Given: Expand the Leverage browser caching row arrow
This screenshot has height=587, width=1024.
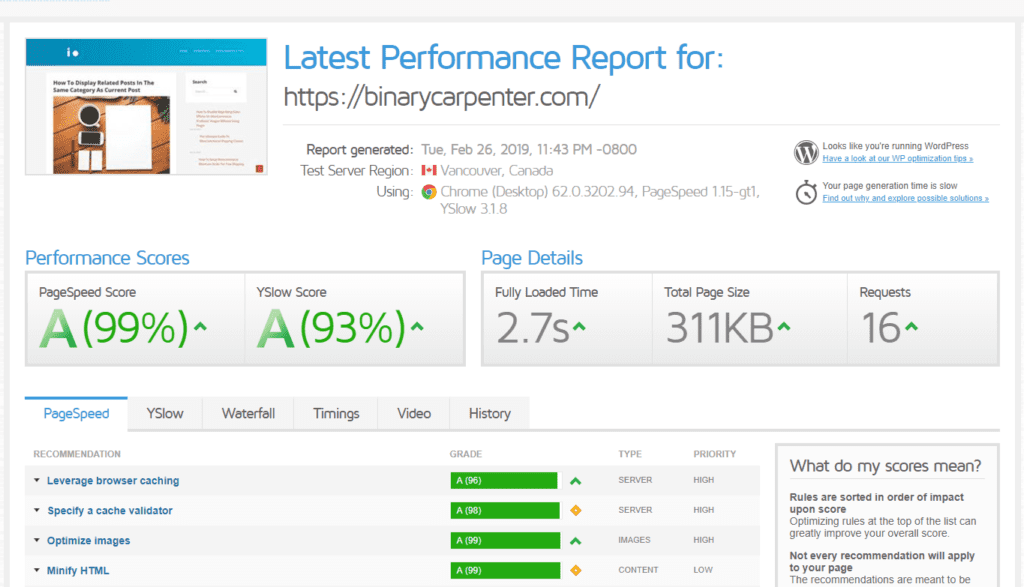Looking at the screenshot, I should click(x=37, y=480).
